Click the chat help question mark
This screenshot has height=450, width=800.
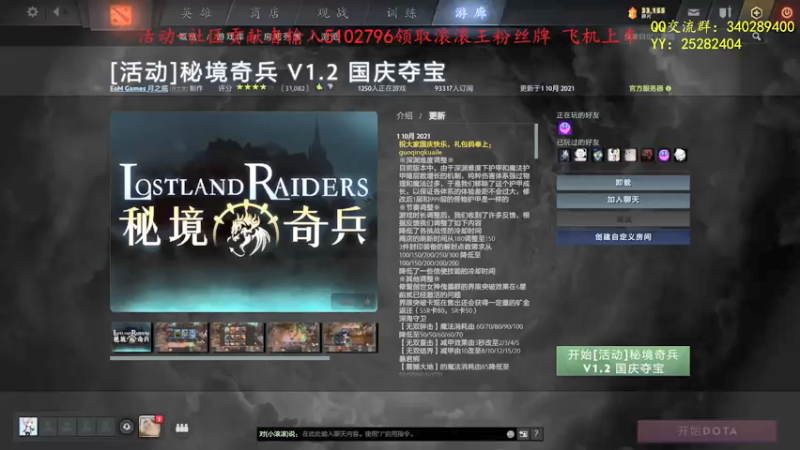[536, 434]
